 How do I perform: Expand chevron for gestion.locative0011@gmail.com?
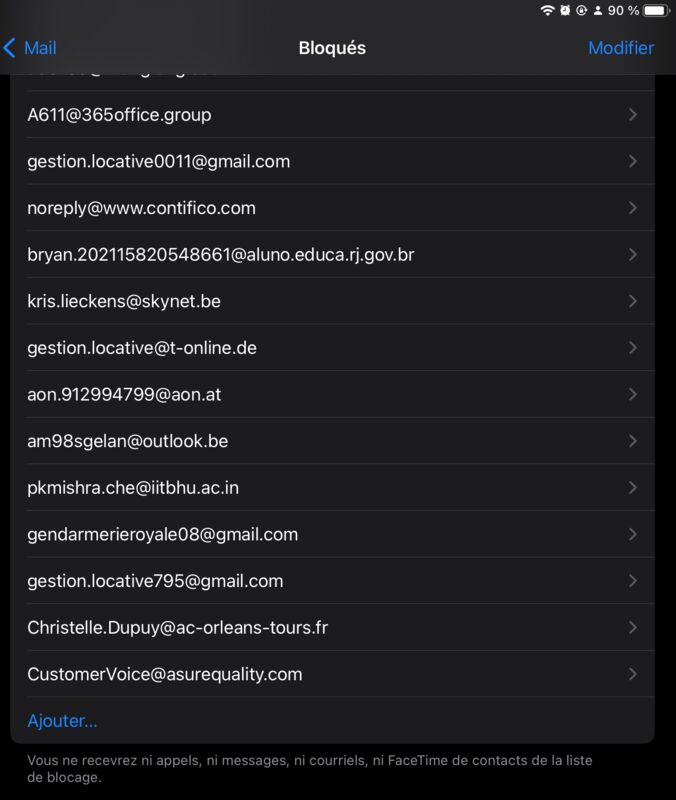pos(633,161)
